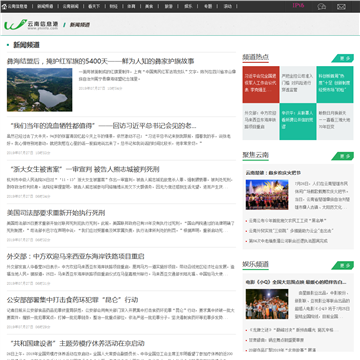Open headline 公安部部署集中打击食药环犯罪
Screen dimensions: 360x360
(72, 300)
